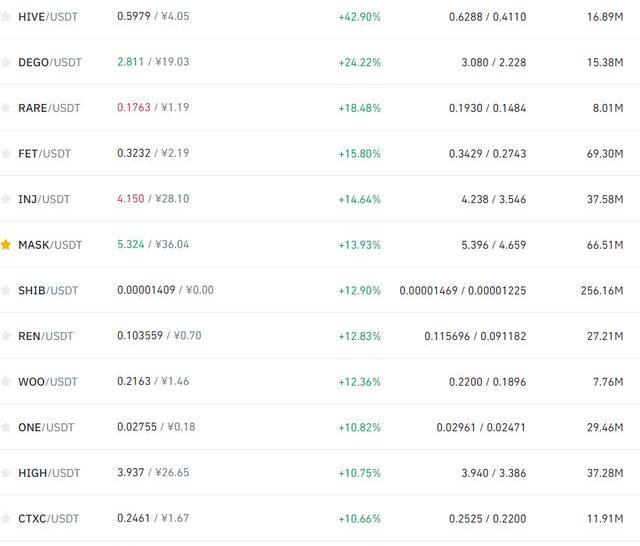Click the FET/USDT favorite star
The height and width of the screenshot is (546, 640).
6,153
